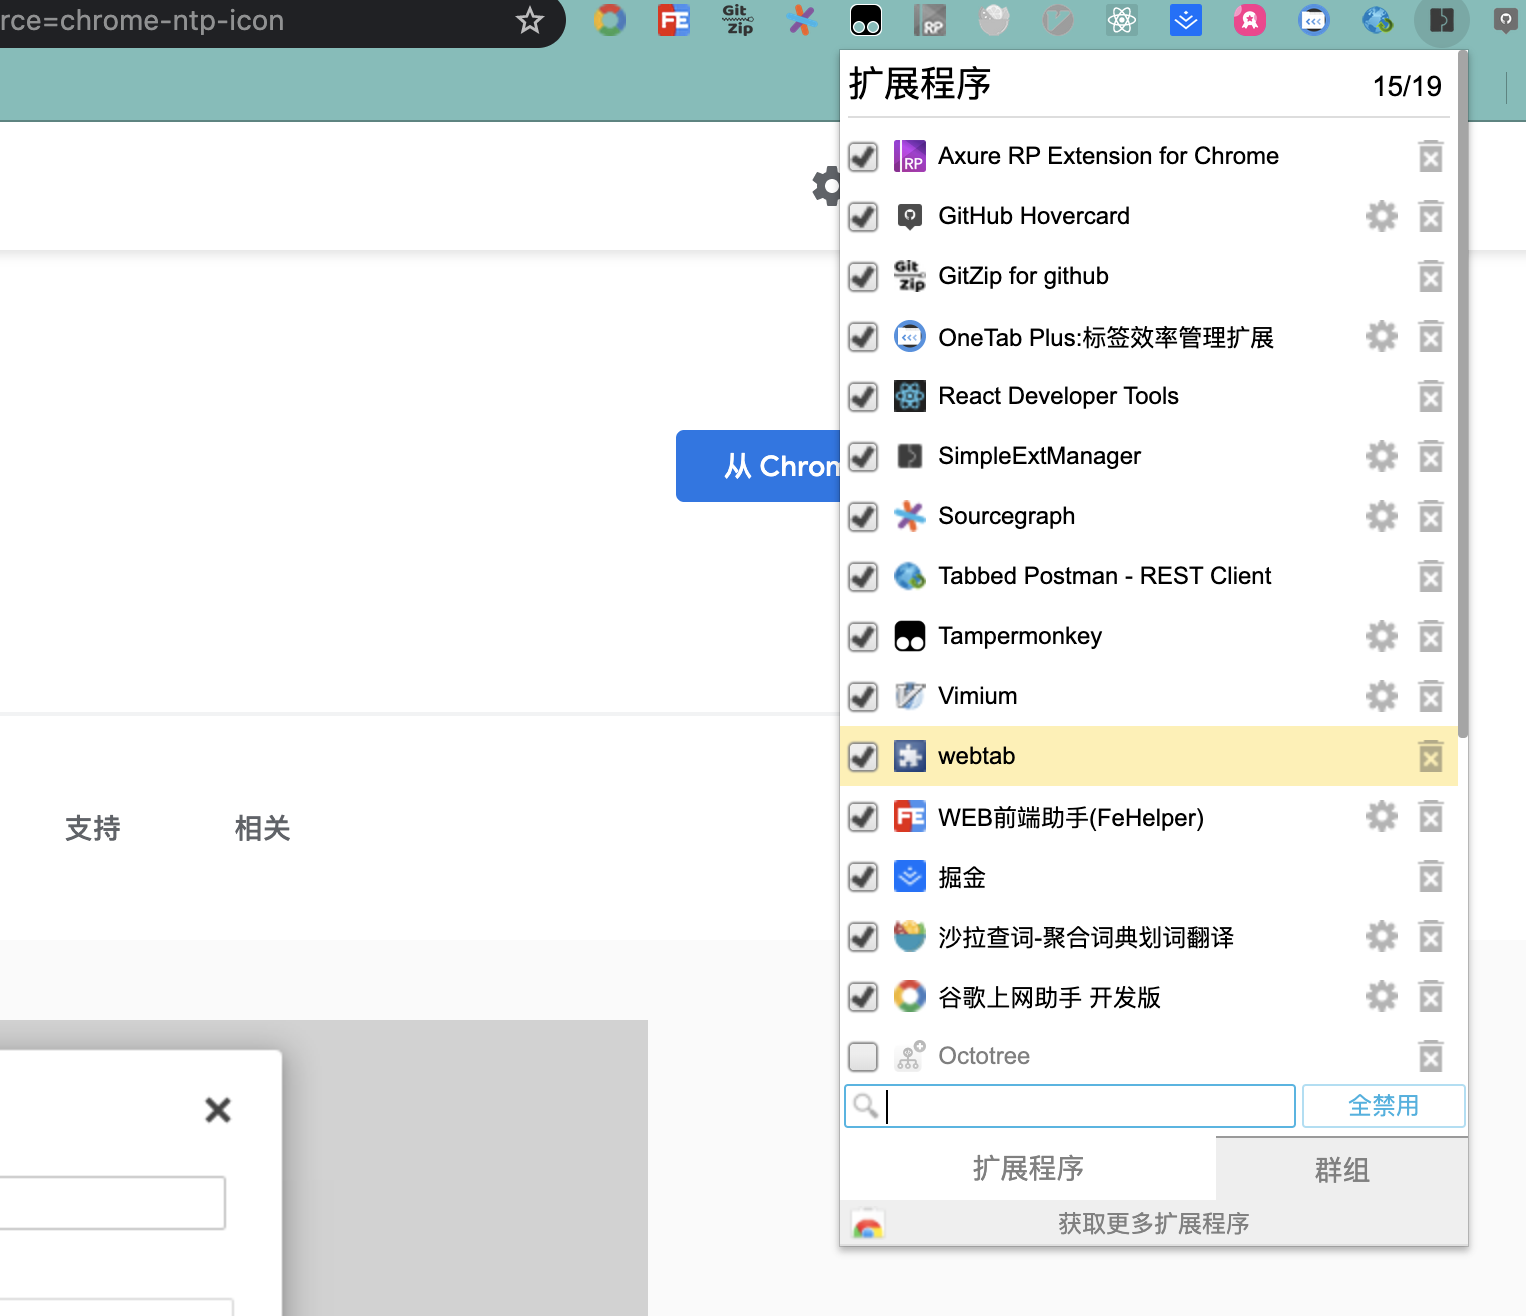Viewport: 1526px width, 1316px height.
Task: Disable the Tampermonkey checkbox
Action: pyautogui.click(x=863, y=636)
